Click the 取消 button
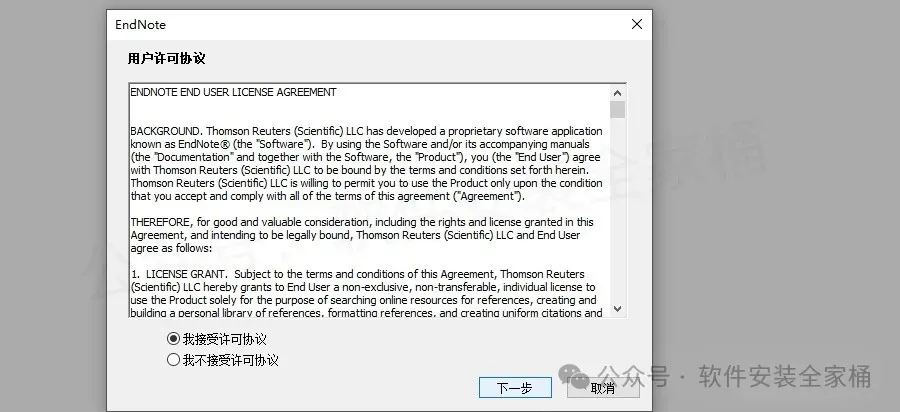Viewport: 900px width, 412px height. 603,388
